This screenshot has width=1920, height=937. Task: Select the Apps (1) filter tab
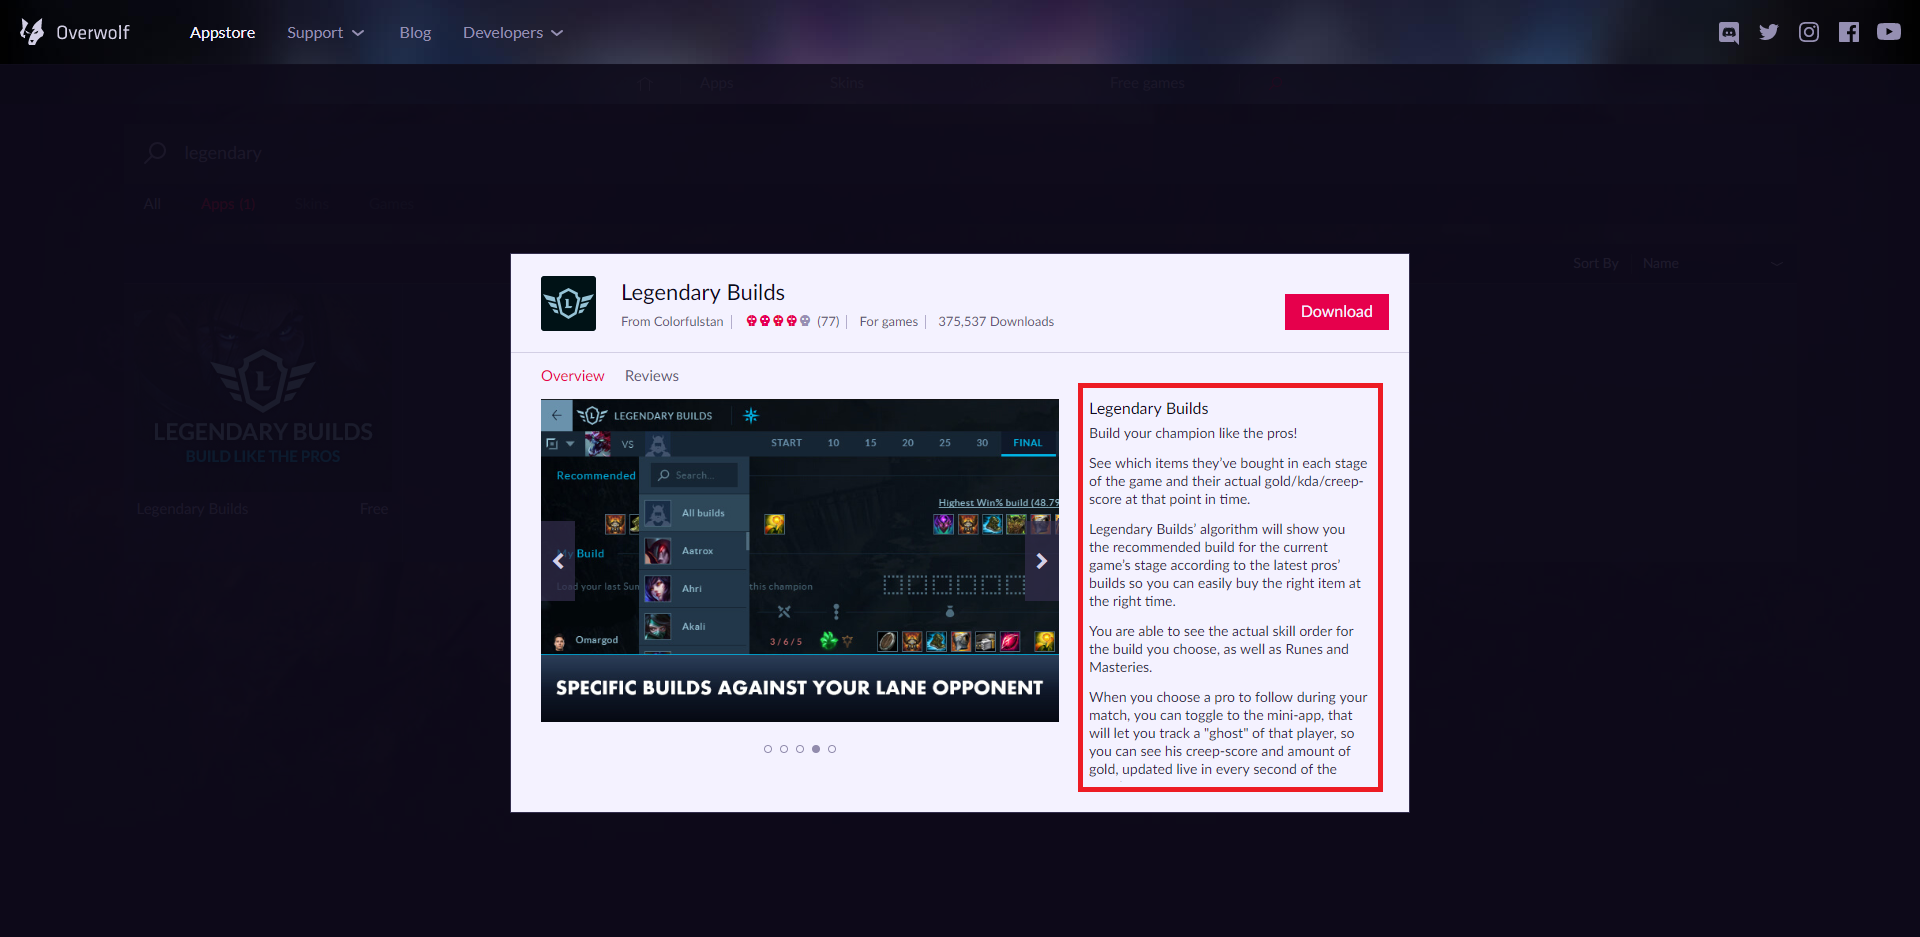tap(229, 204)
